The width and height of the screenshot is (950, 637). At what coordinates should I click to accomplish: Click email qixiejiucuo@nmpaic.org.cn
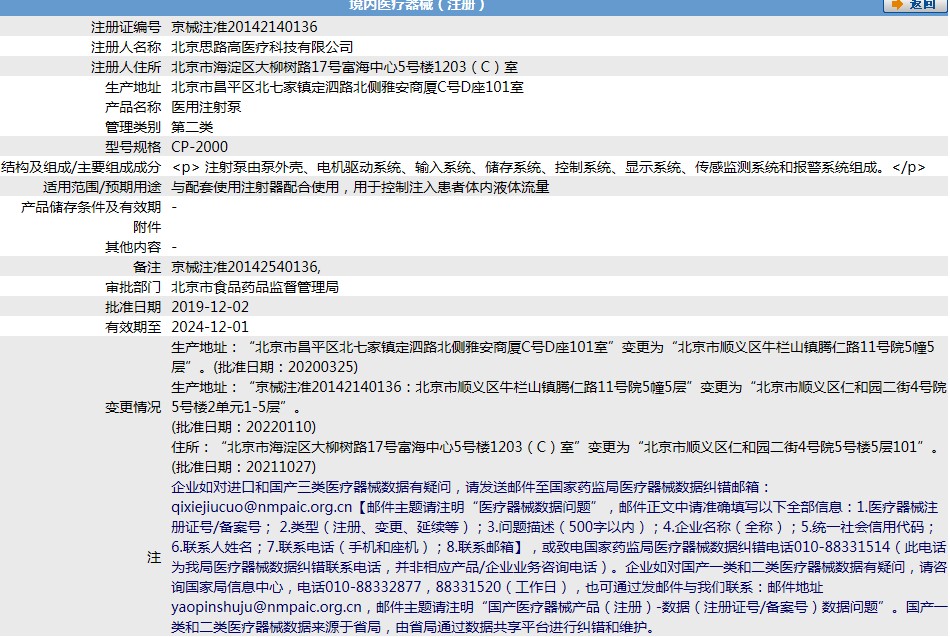pyautogui.click(x=262, y=507)
